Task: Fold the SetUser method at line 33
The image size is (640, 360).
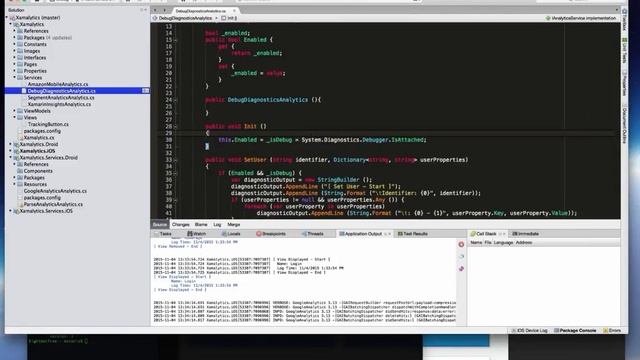Action: pos(176,160)
